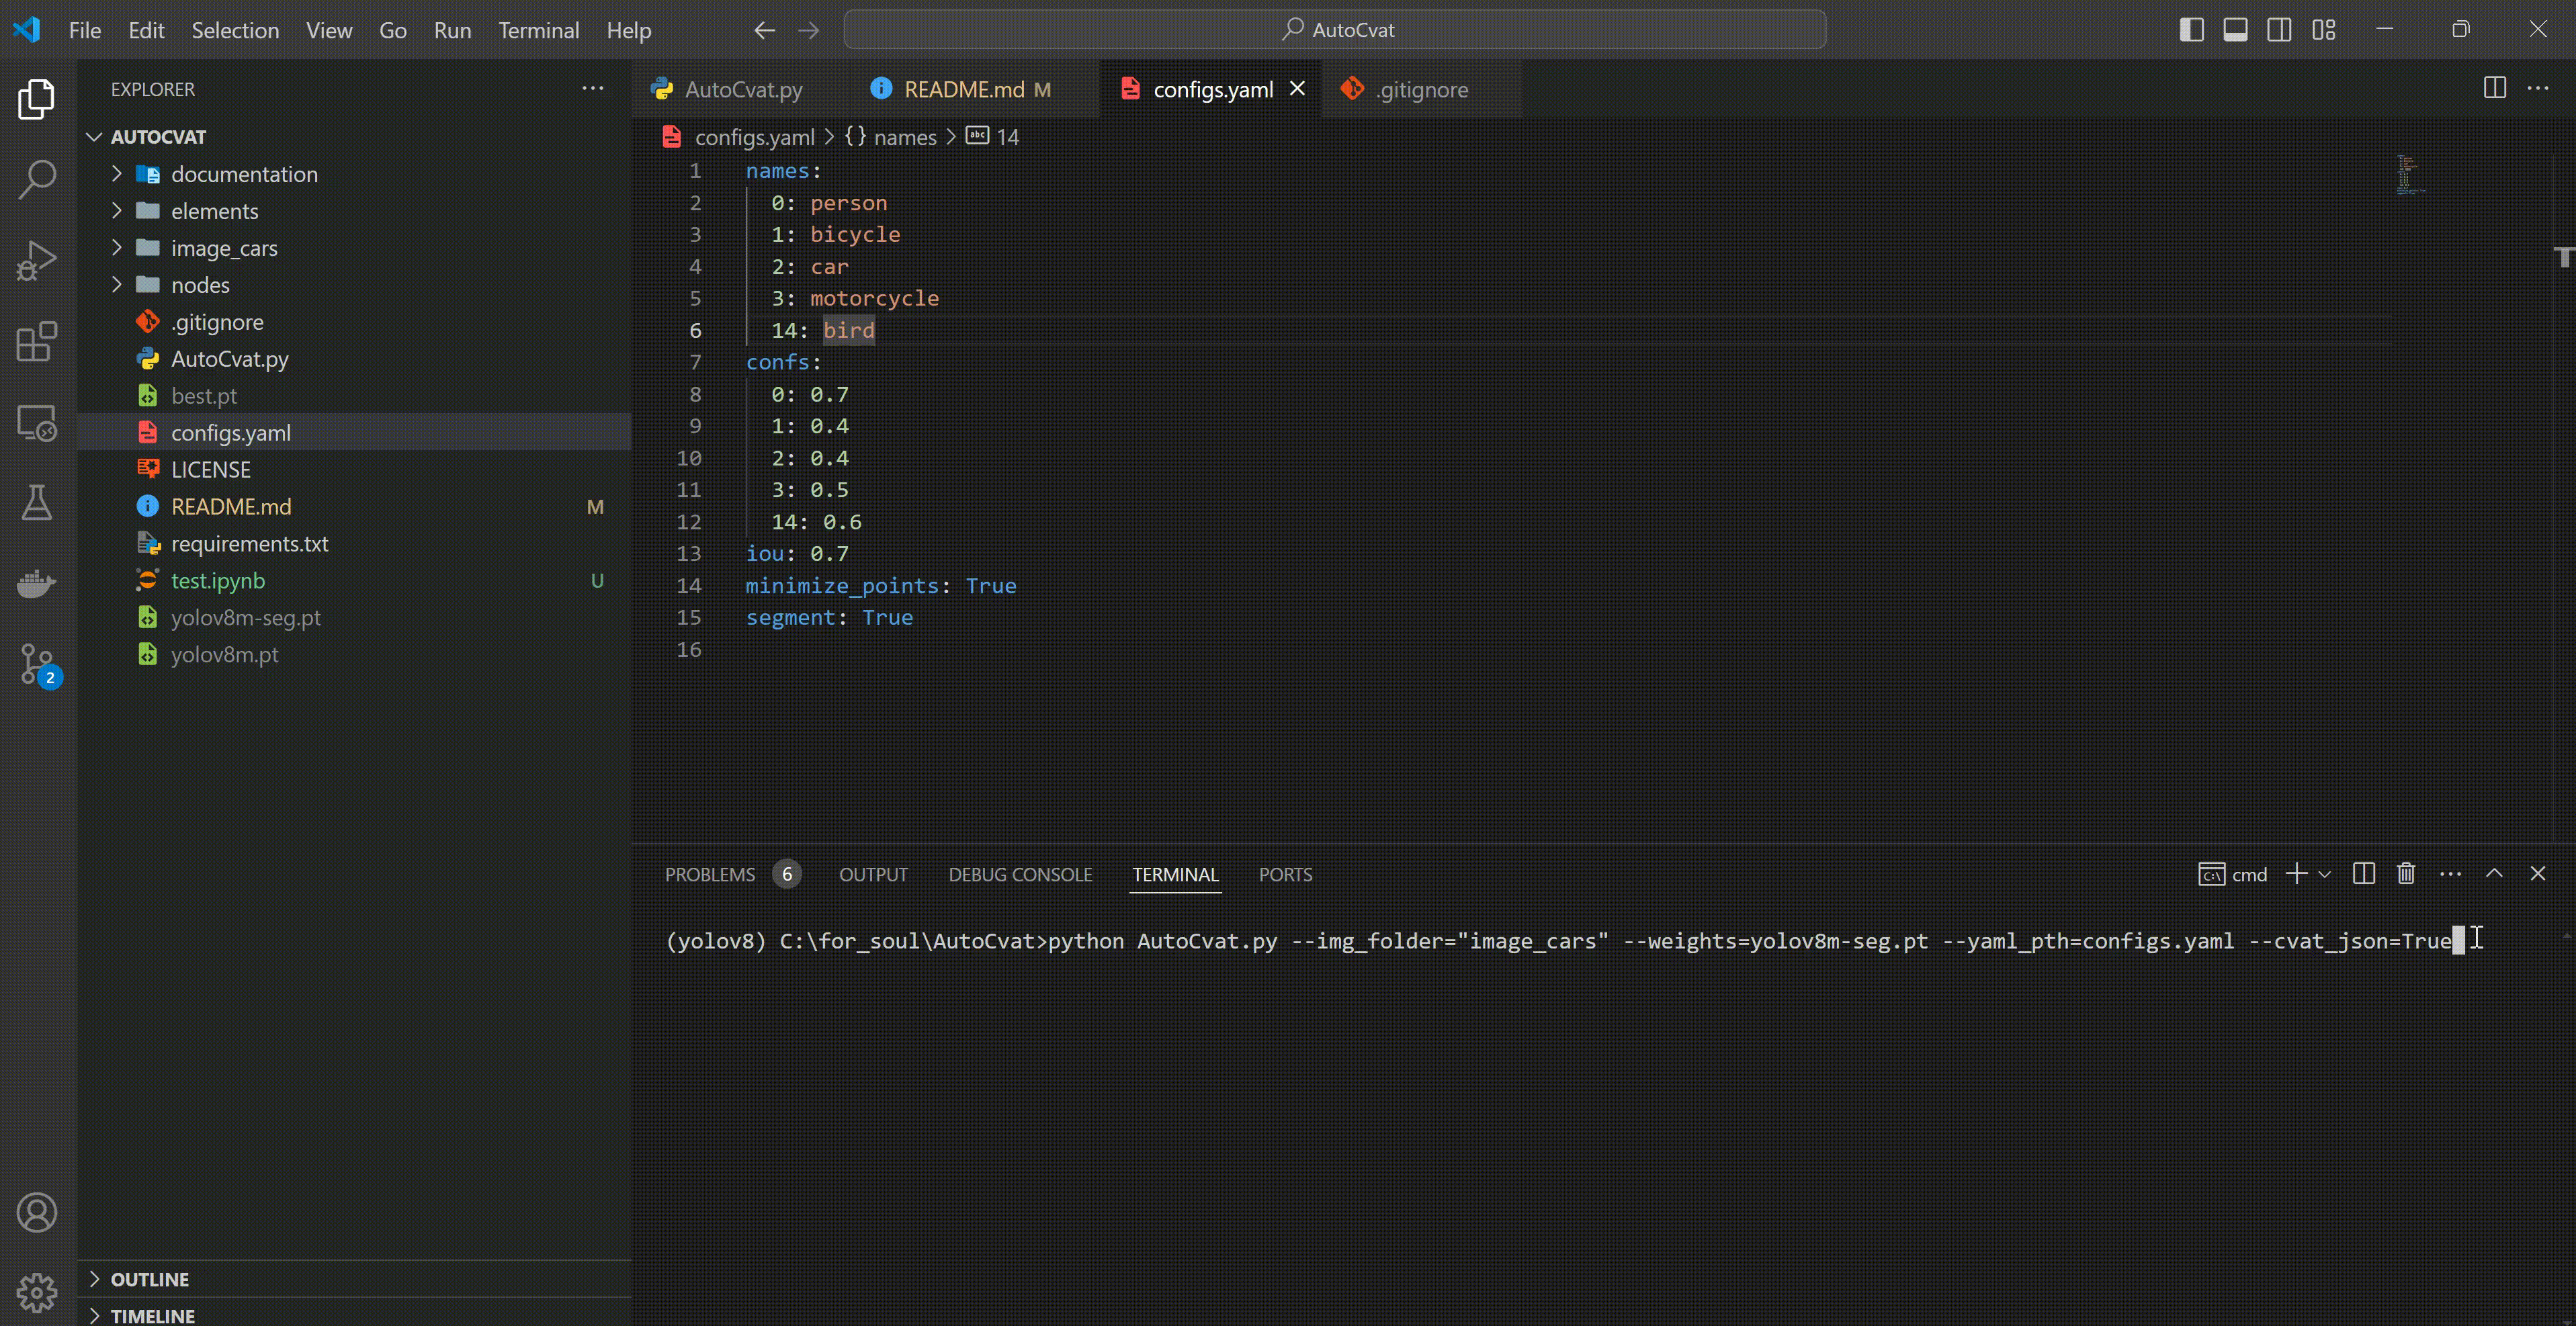Image resolution: width=2576 pixels, height=1326 pixels.
Task: Expand the OUTLINE section
Action: coord(149,1279)
